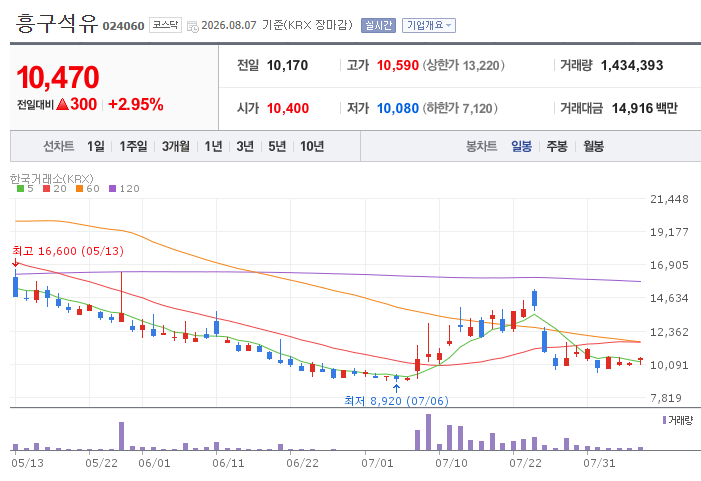Image resolution: width=701 pixels, height=481 pixels.
Task: Click the 흥구석유 stock name heading
Action: click(x=57, y=23)
